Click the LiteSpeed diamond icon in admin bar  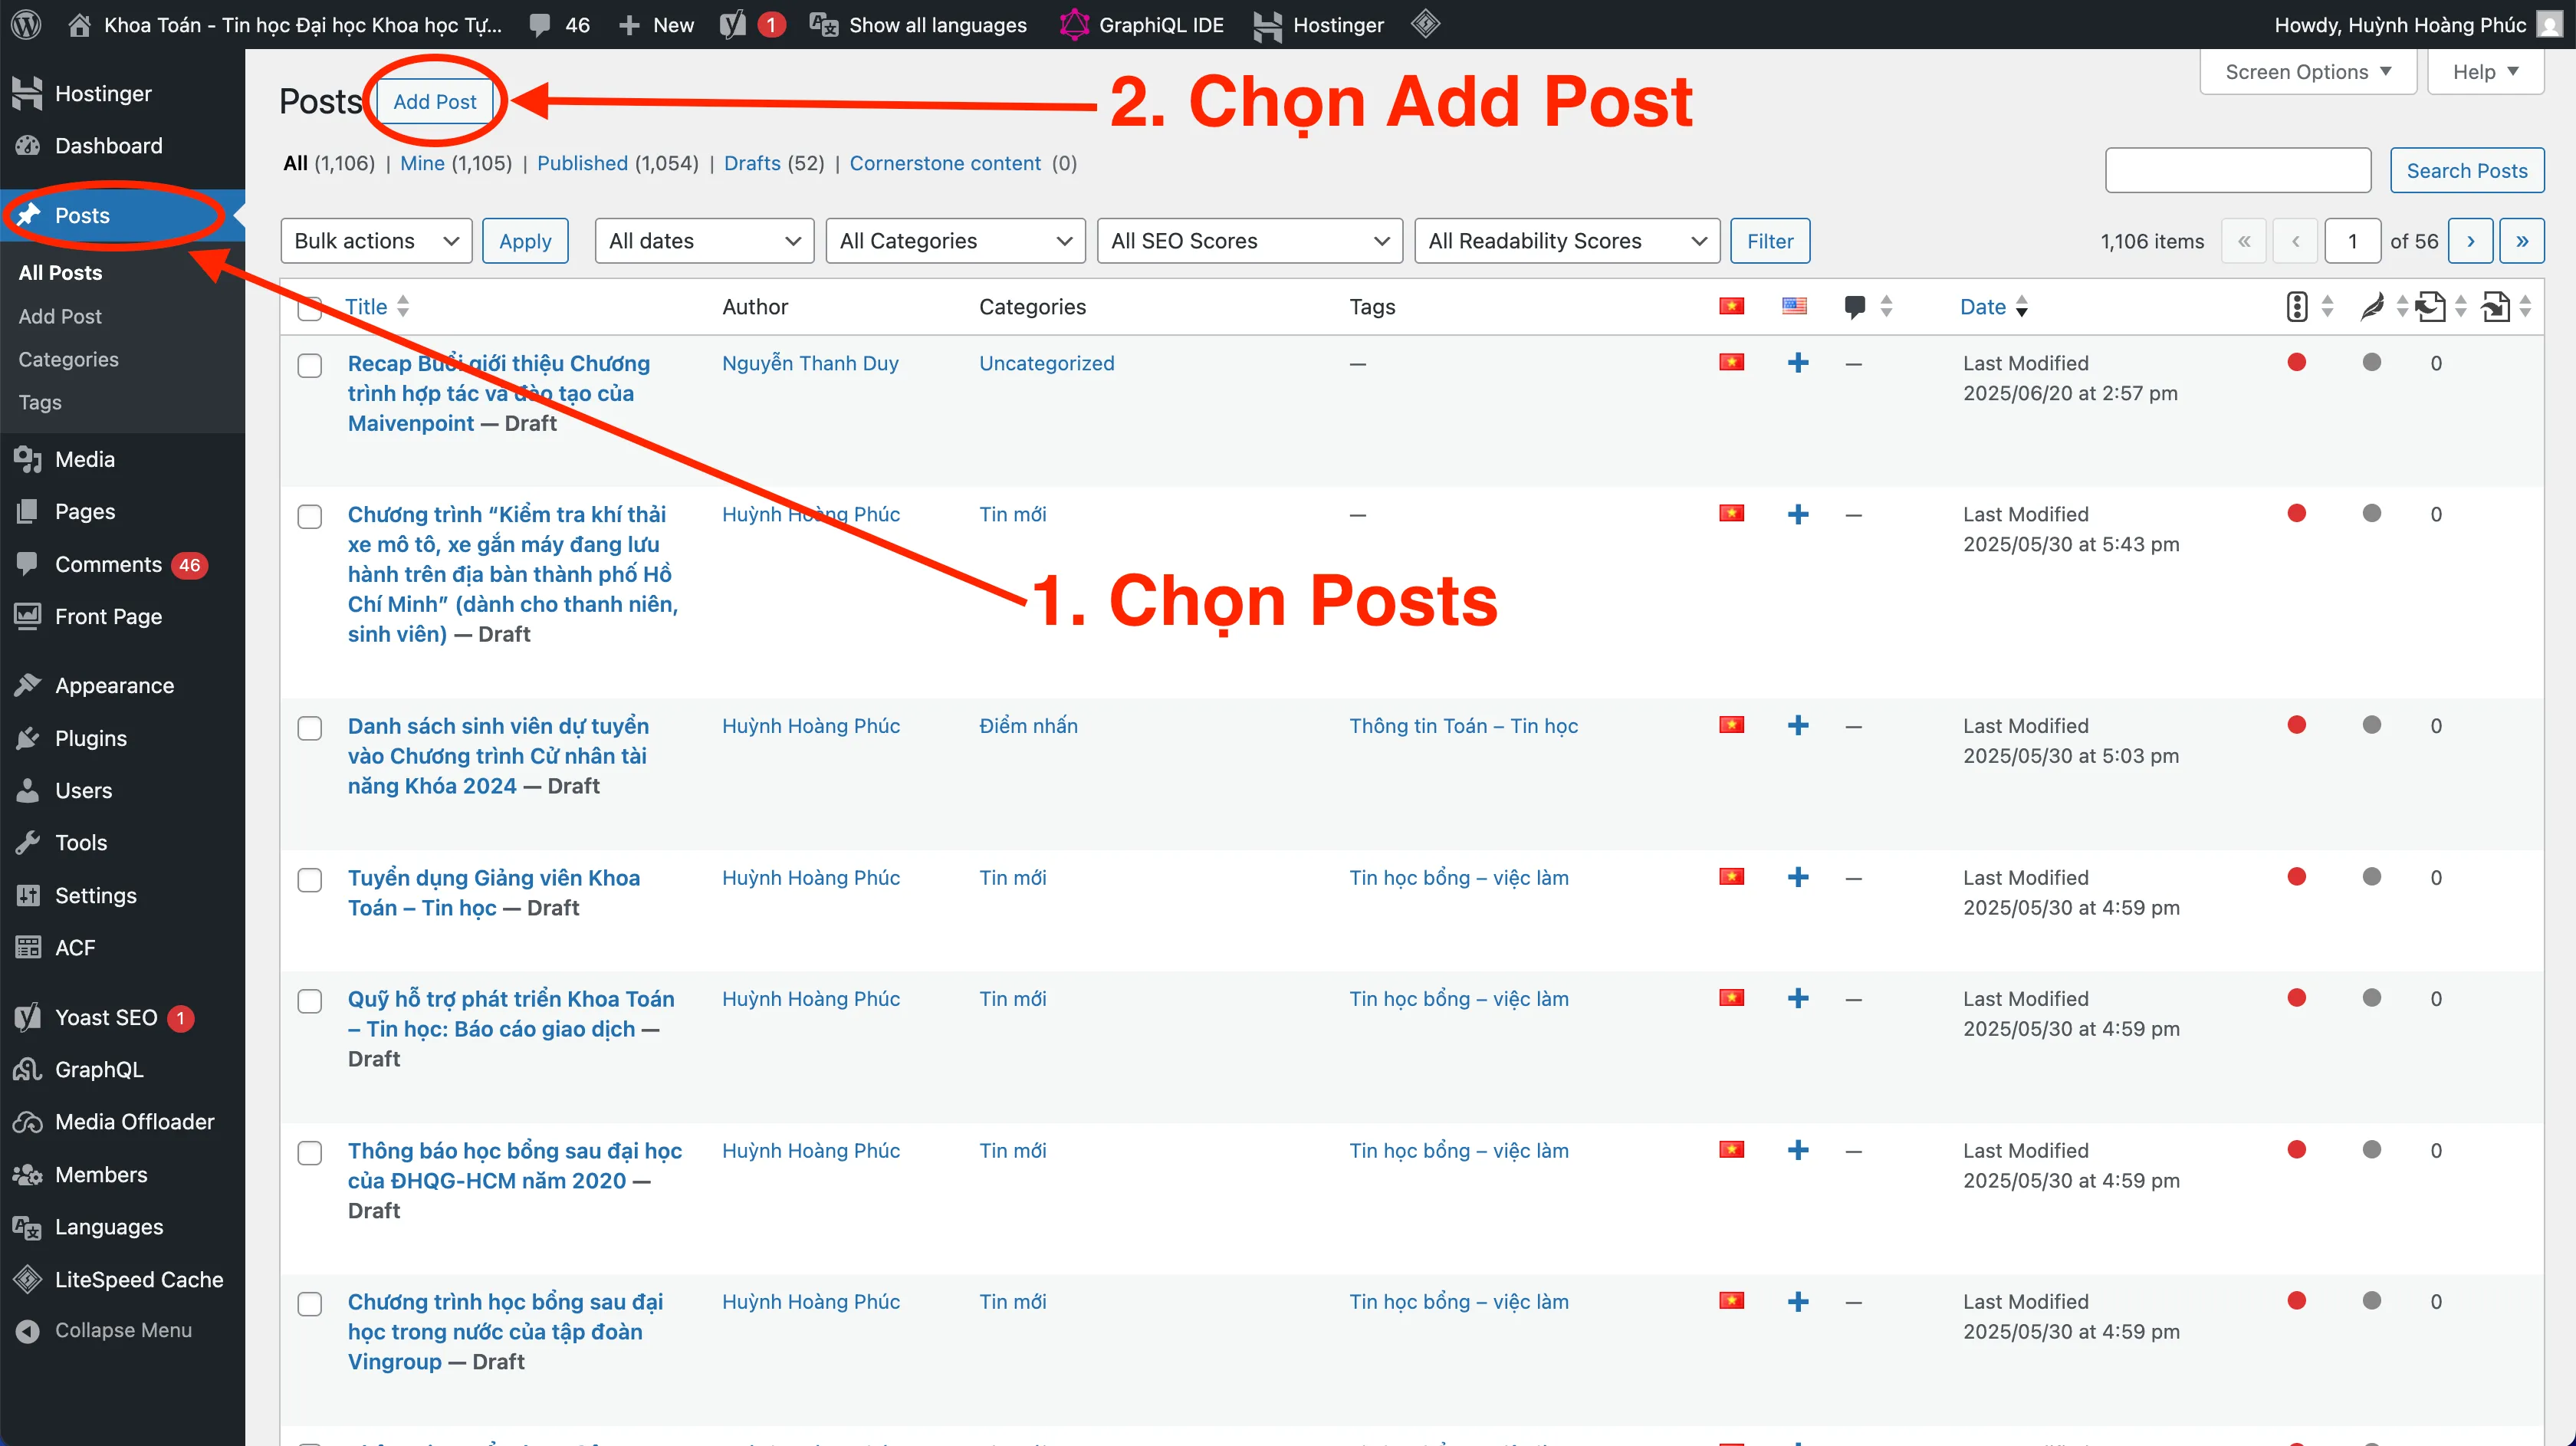[x=1425, y=23]
